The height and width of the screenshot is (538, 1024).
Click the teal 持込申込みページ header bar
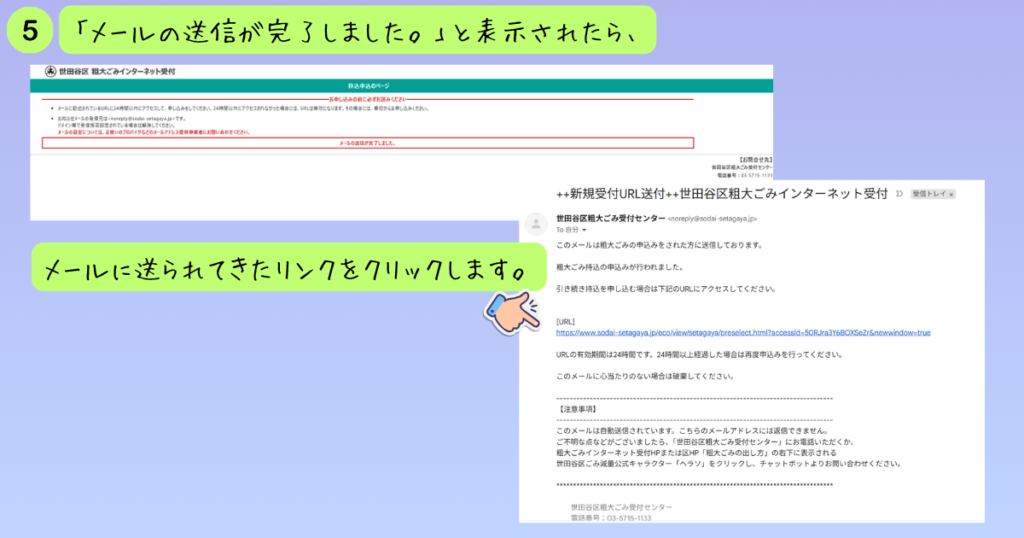tap(401, 86)
